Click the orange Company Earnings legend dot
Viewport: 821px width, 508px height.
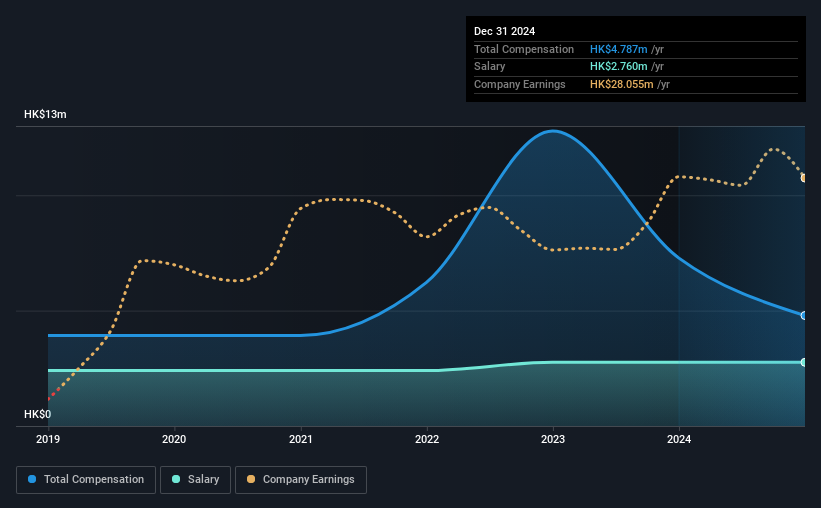(x=251, y=479)
